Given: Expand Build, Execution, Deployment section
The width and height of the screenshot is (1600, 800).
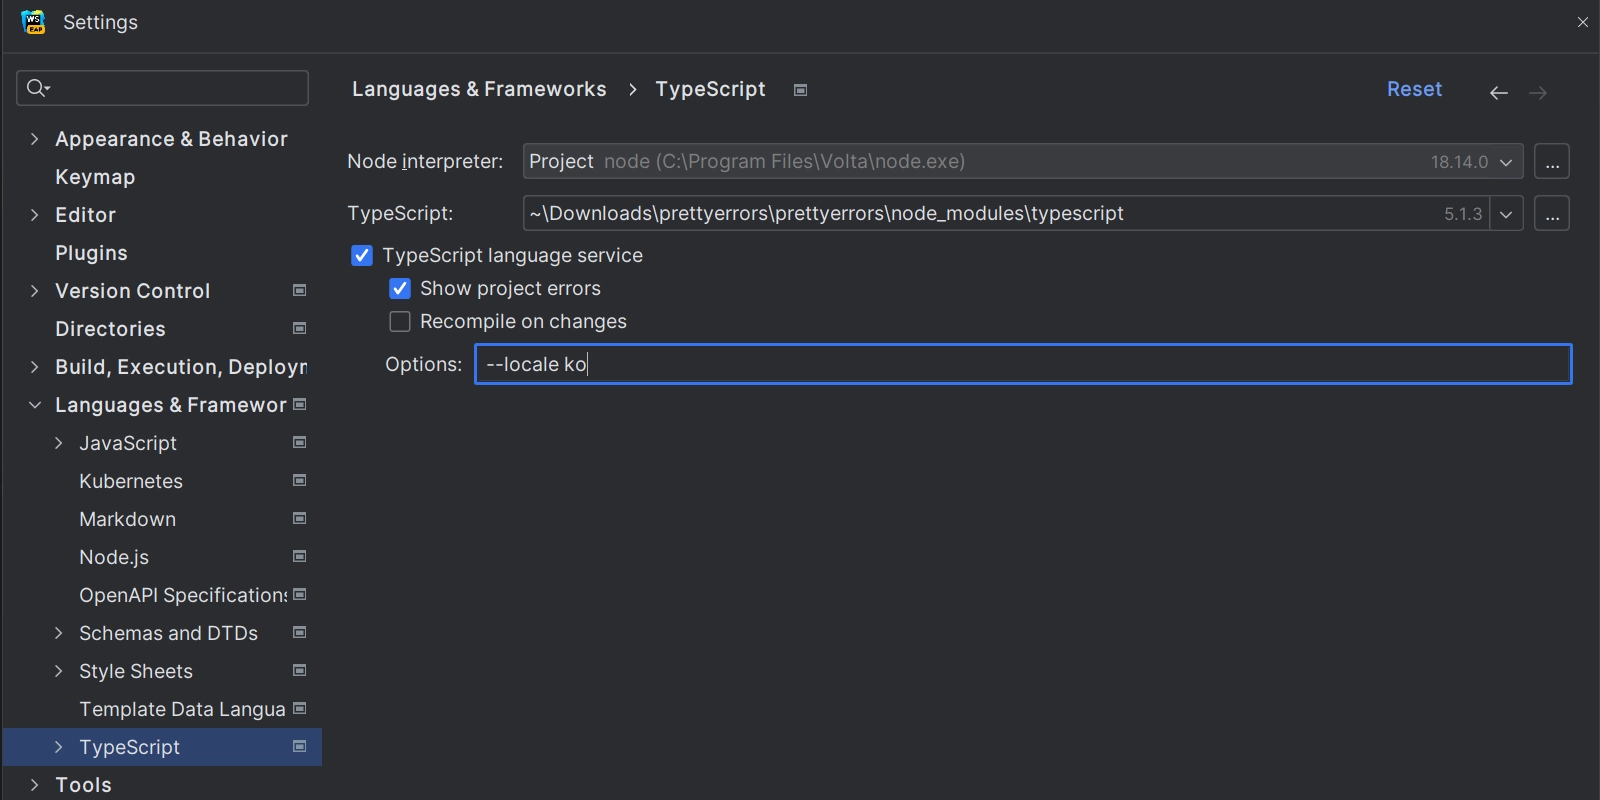Looking at the screenshot, I should tap(35, 367).
